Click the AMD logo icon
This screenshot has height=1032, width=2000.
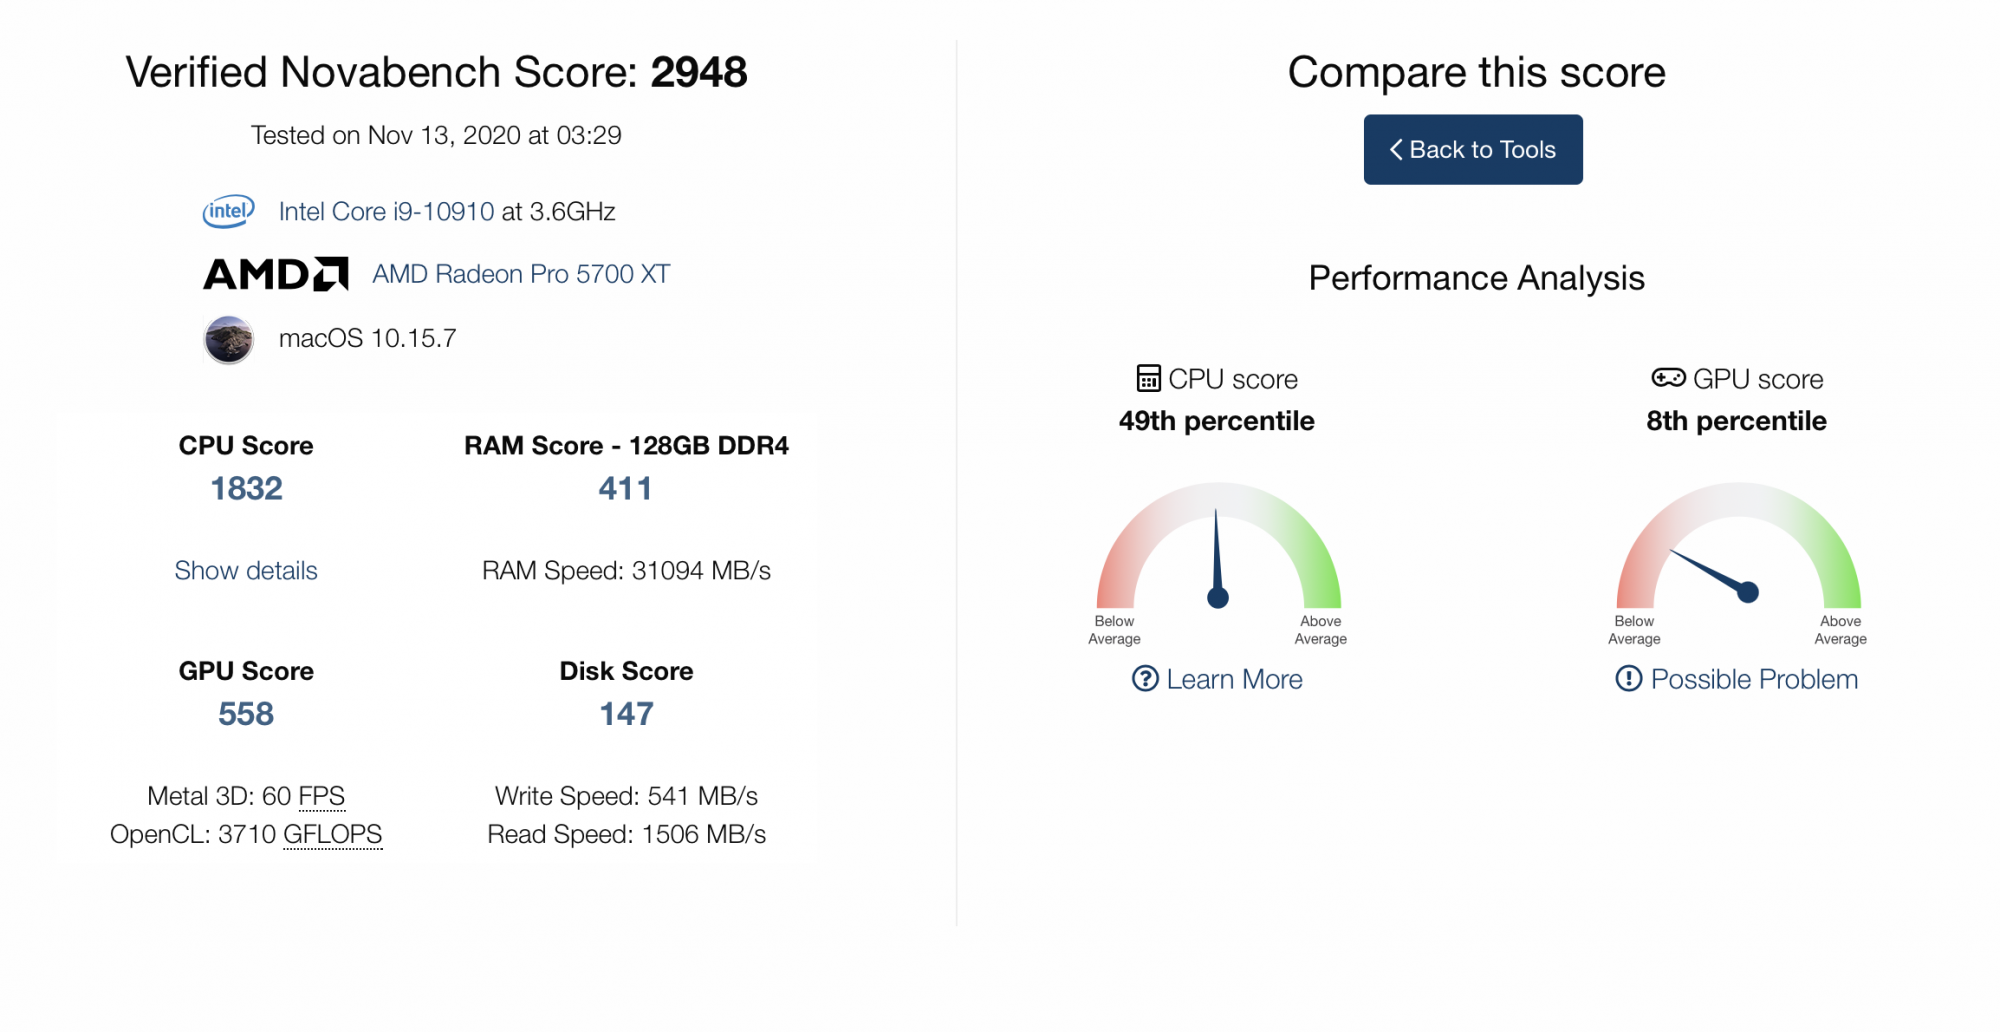coord(276,274)
